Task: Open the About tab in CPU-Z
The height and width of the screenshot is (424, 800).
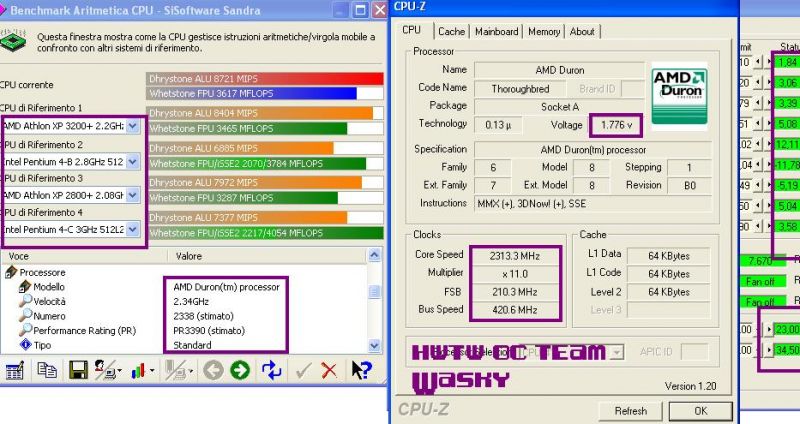Action: [x=582, y=32]
